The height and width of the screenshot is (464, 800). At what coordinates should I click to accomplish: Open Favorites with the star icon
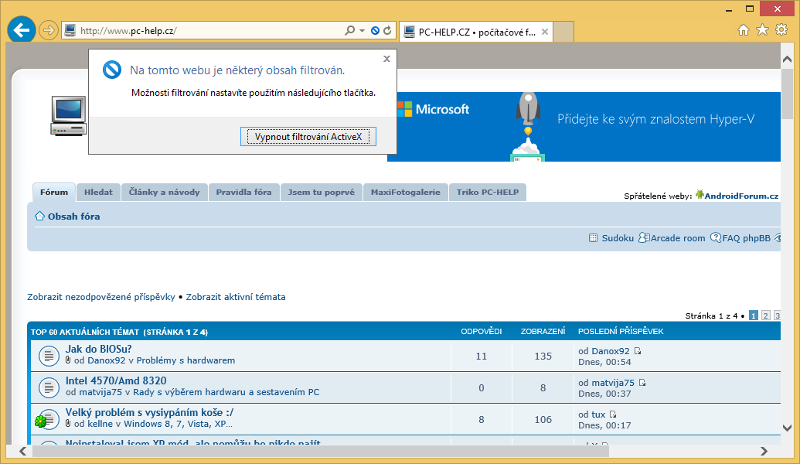coord(763,30)
